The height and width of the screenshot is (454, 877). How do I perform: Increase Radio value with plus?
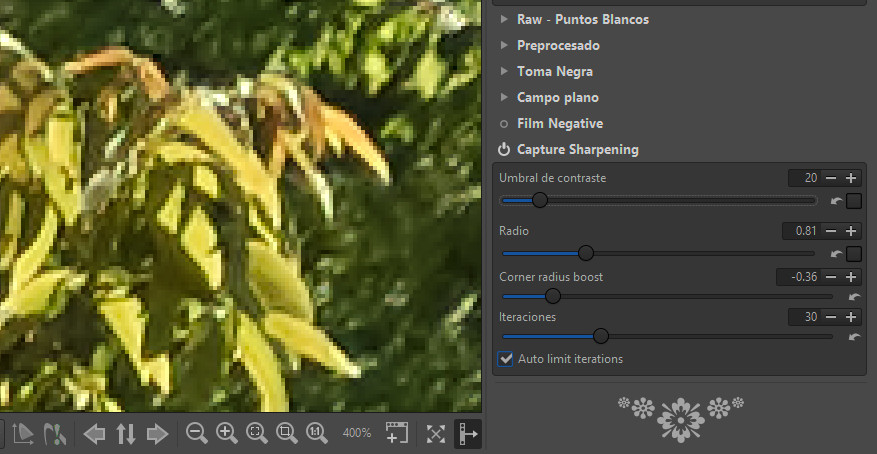851,231
